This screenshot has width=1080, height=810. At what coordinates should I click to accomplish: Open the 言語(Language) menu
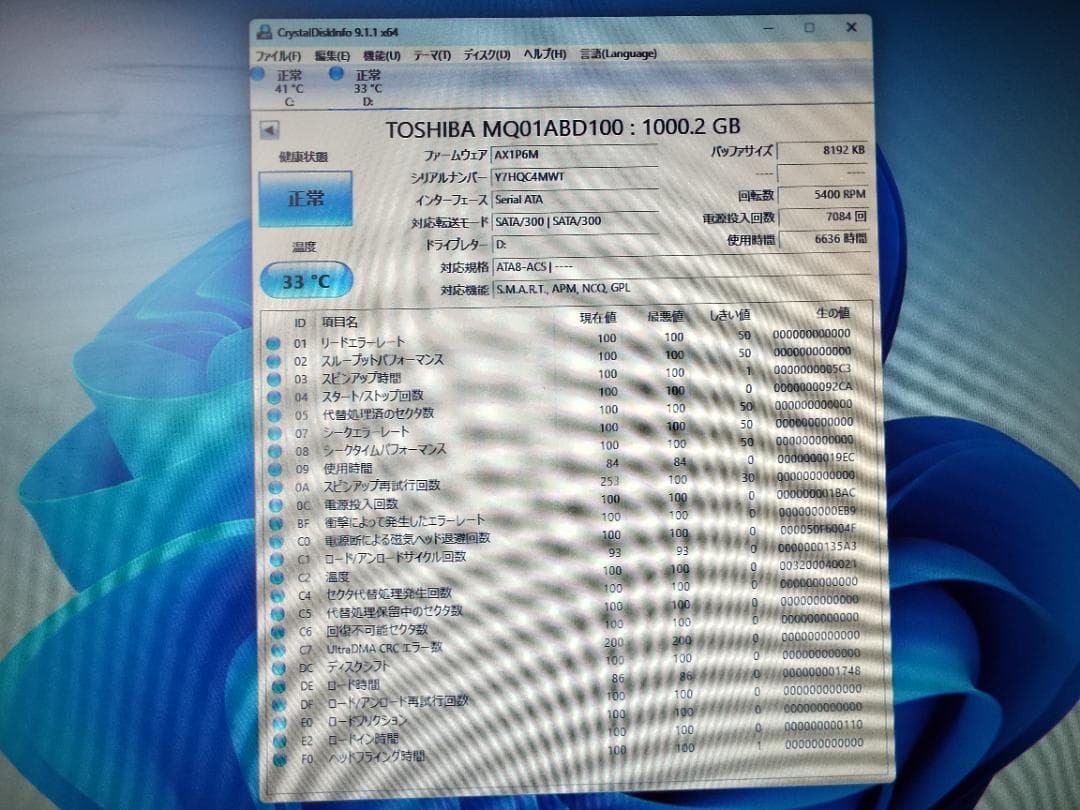click(618, 55)
